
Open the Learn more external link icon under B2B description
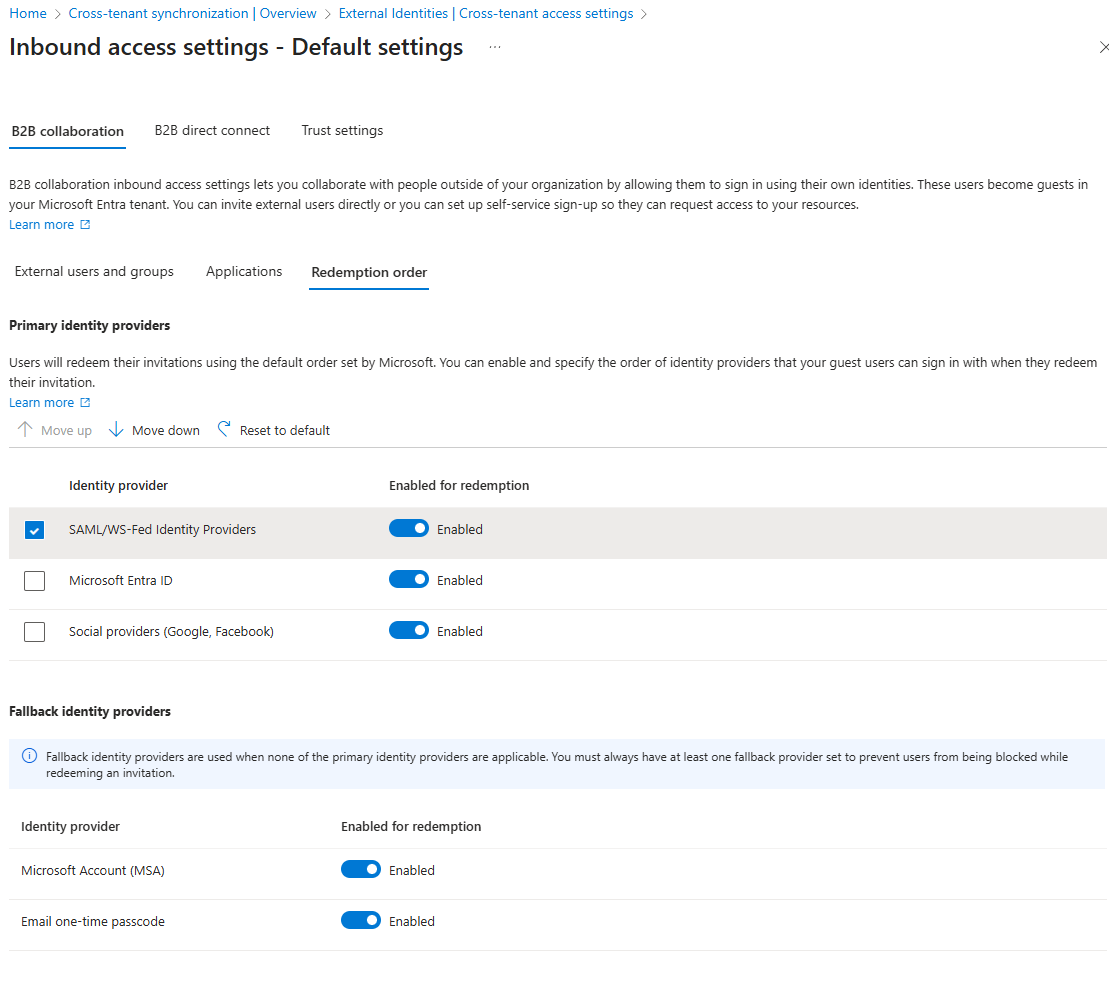[x=85, y=224]
